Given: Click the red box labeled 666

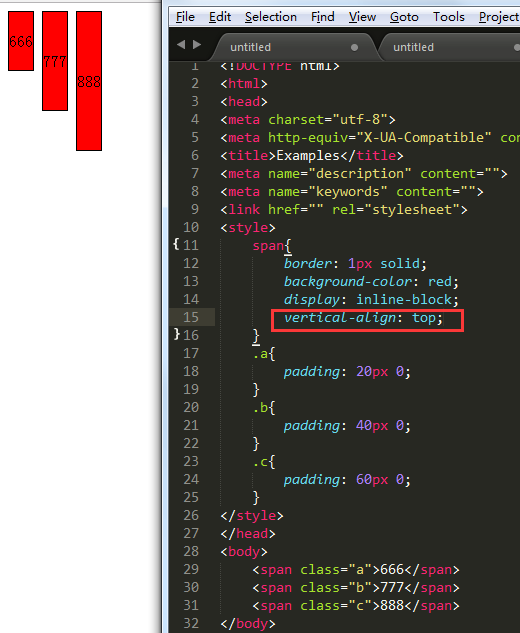Looking at the screenshot, I should click(x=21, y=41).
